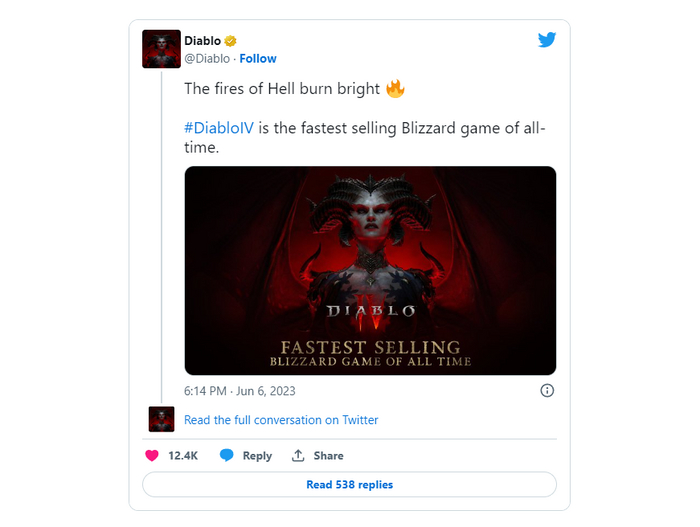Screen dimensions: 700x527
Task: Click the tweet timestamp Jun 6, 2023
Action: (240, 391)
